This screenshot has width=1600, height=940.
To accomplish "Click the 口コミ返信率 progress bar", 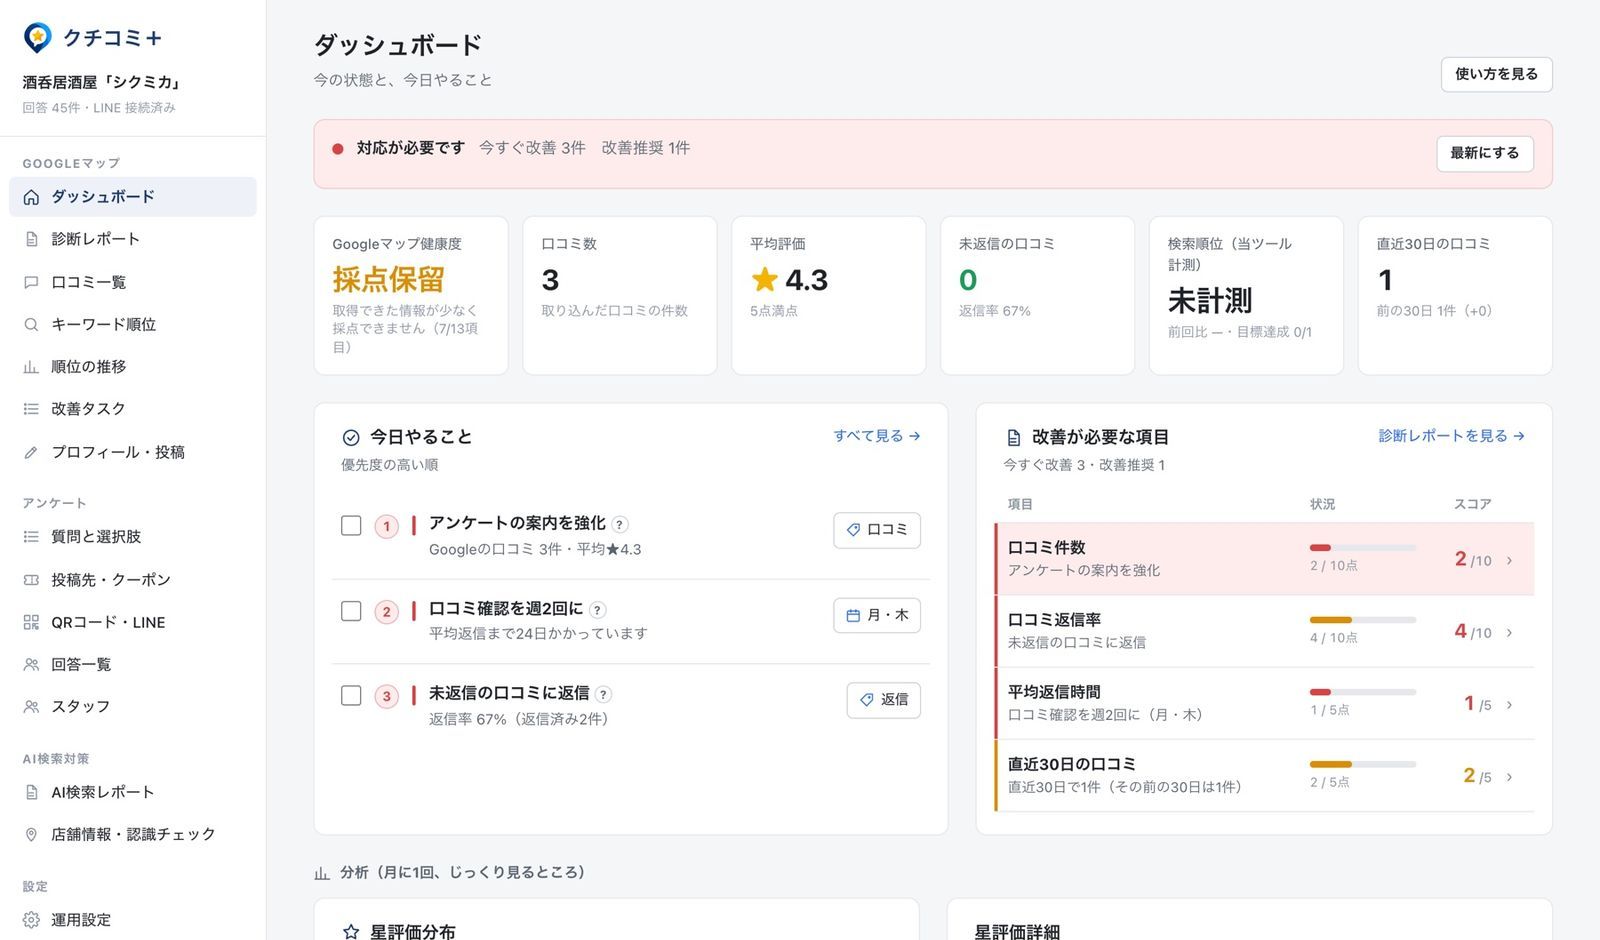I will coord(1362,619).
